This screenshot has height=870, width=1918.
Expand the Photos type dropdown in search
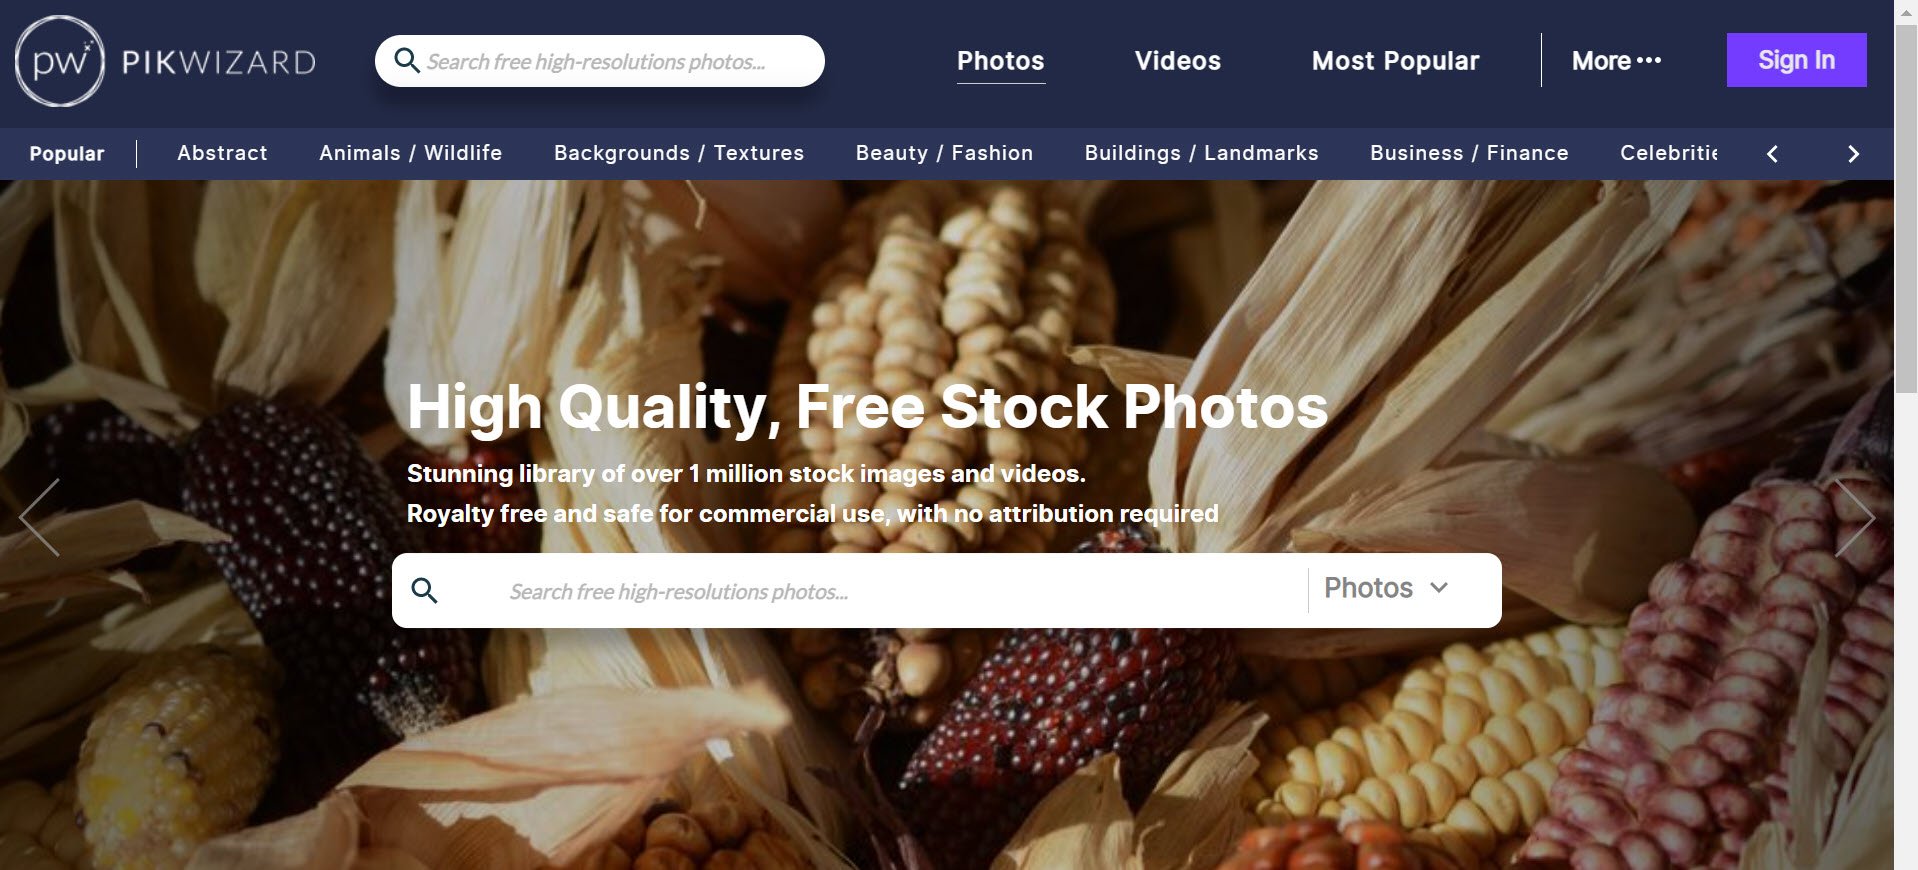(1386, 588)
